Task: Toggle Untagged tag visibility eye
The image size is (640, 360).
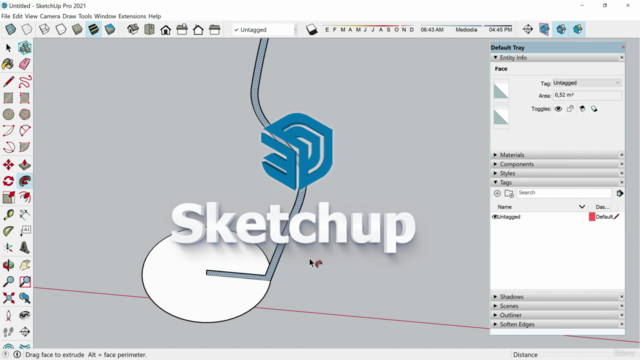Action: [x=495, y=217]
